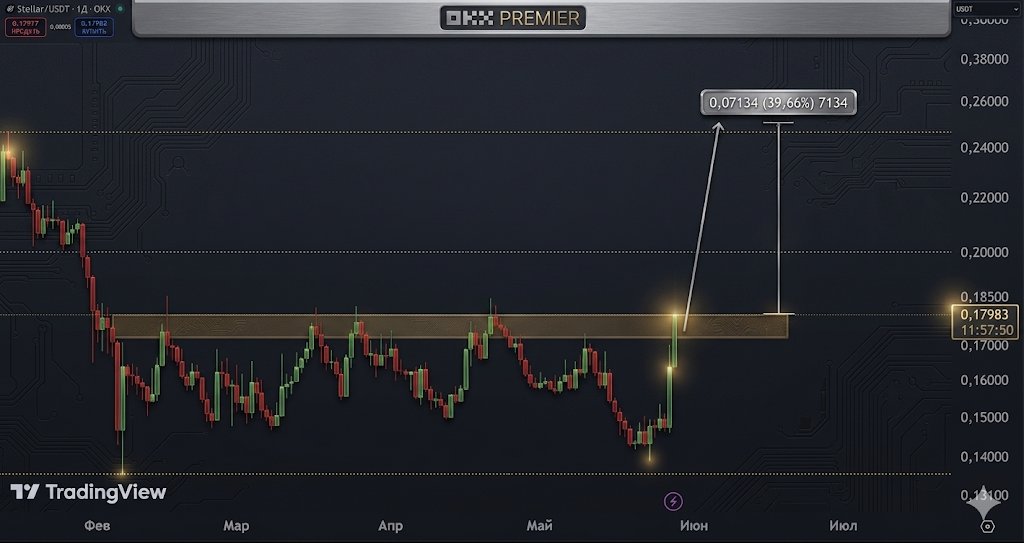The width and height of the screenshot is (1024, 543).
Task: Click the 0,38000 price scale label
Action: pyautogui.click(x=984, y=59)
